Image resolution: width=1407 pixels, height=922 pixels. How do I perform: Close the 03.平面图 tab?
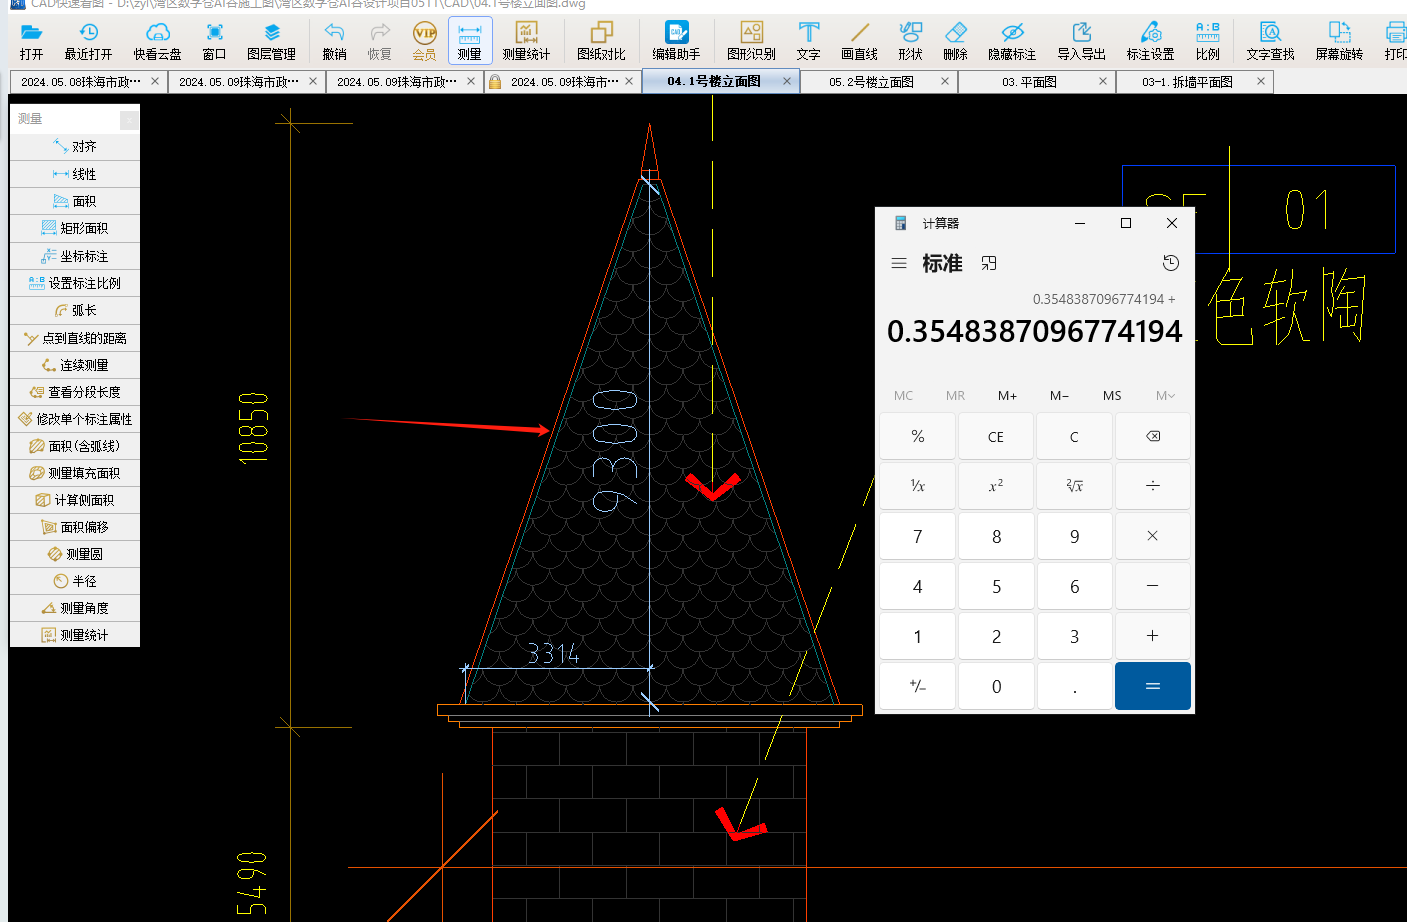1103,81
